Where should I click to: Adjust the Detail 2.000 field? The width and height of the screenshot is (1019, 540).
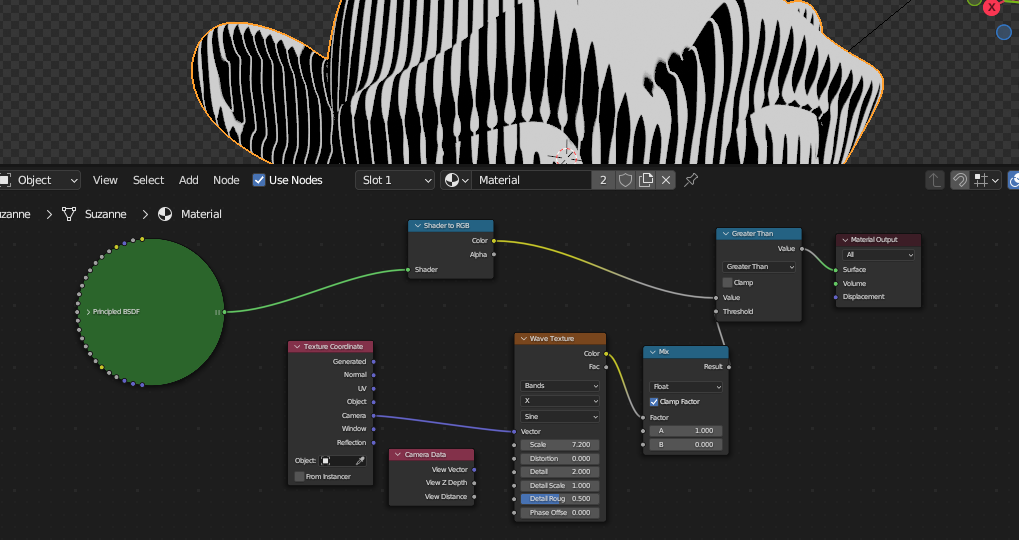[x=560, y=472]
